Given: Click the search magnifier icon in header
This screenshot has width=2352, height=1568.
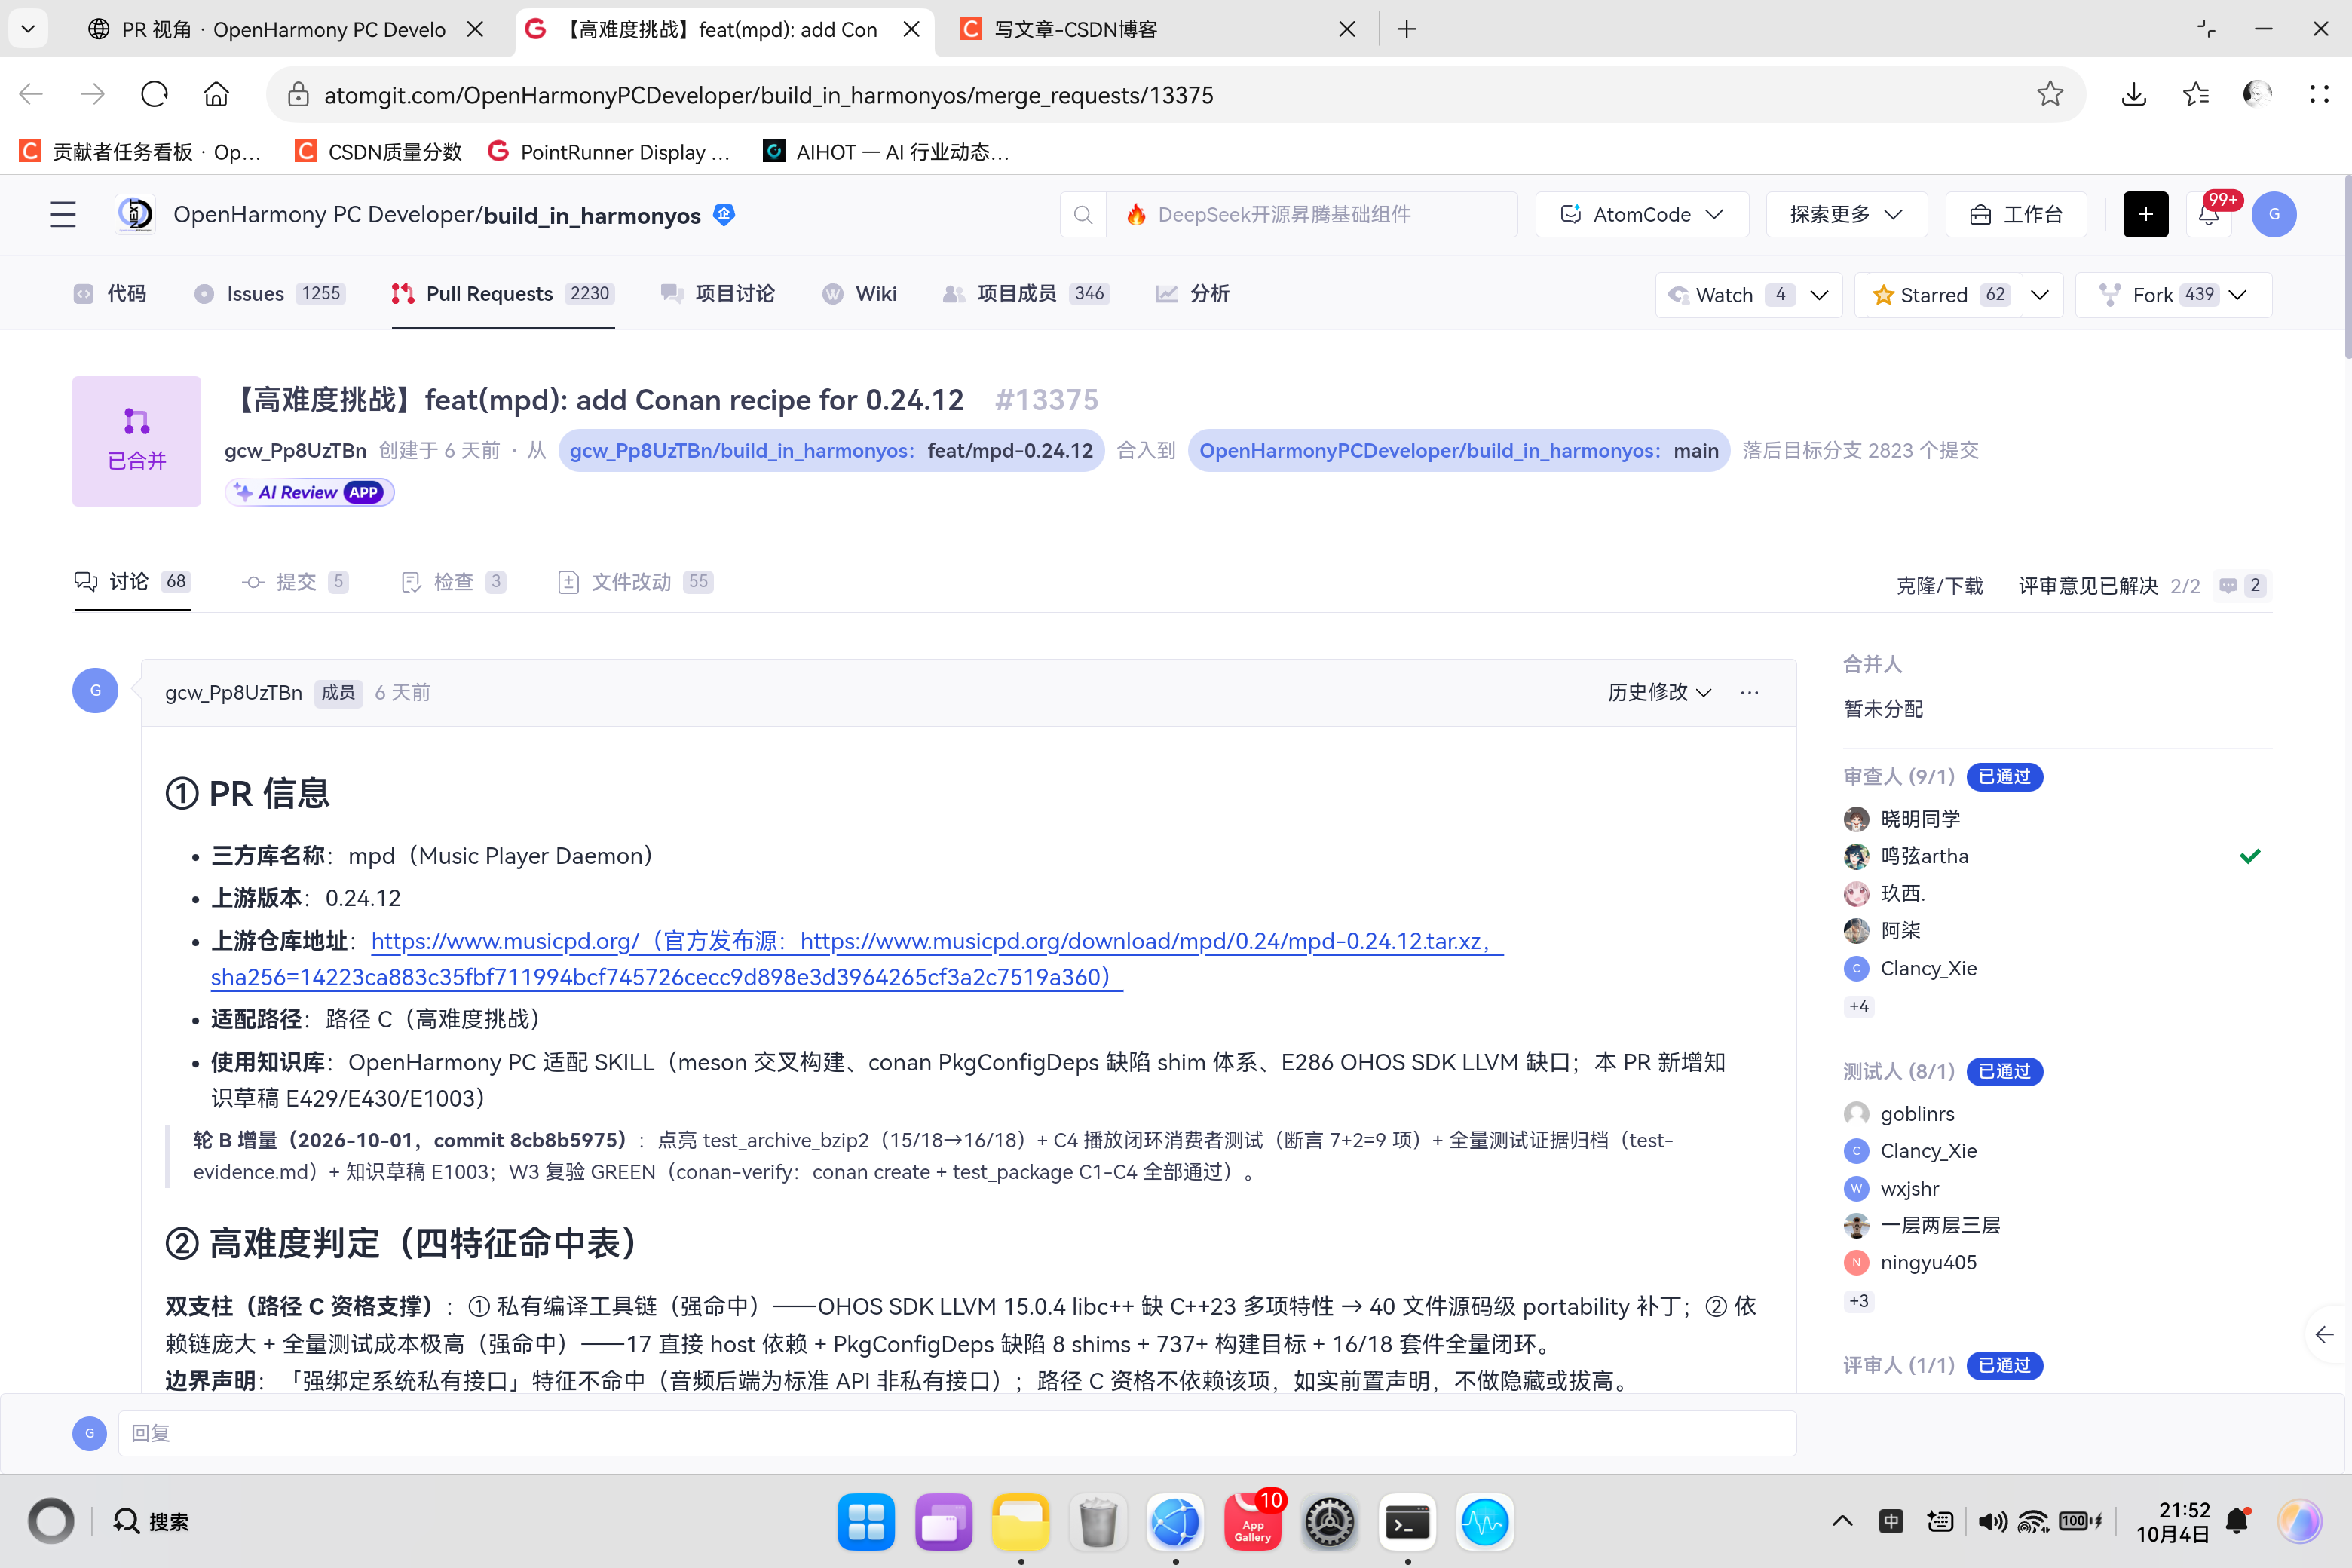Looking at the screenshot, I should click(x=1083, y=214).
